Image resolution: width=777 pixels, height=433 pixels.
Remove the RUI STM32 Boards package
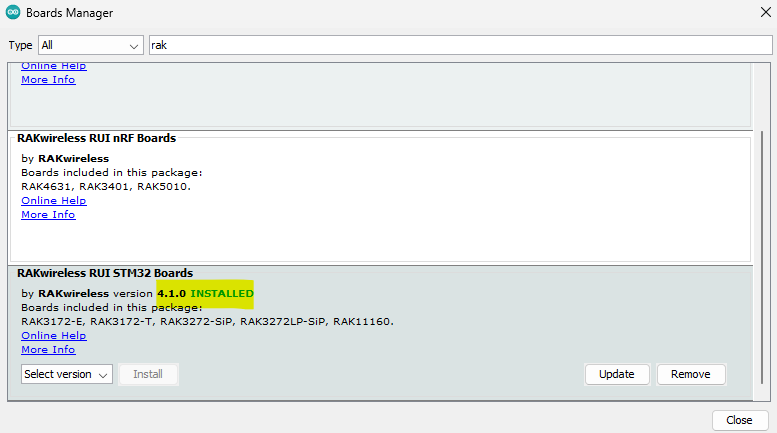click(x=690, y=374)
